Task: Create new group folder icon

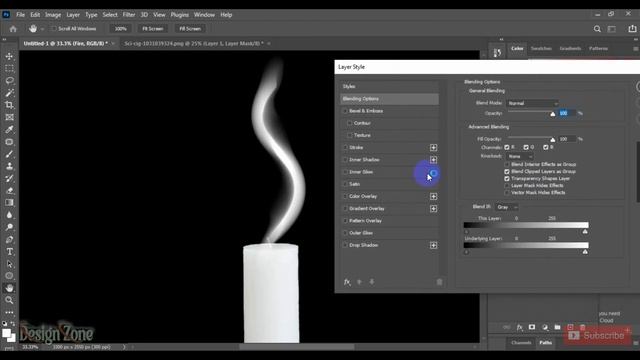Action: coord(558,327)
